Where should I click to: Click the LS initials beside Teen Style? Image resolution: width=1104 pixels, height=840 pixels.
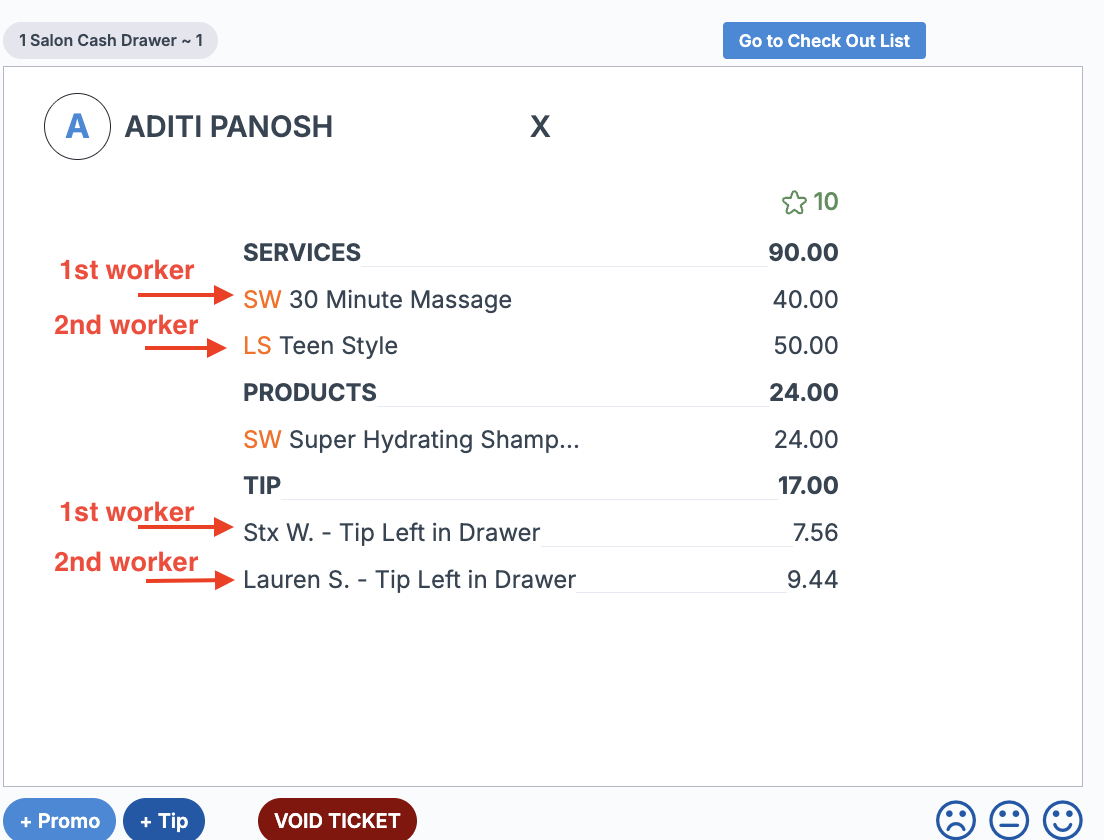[257, 346]
